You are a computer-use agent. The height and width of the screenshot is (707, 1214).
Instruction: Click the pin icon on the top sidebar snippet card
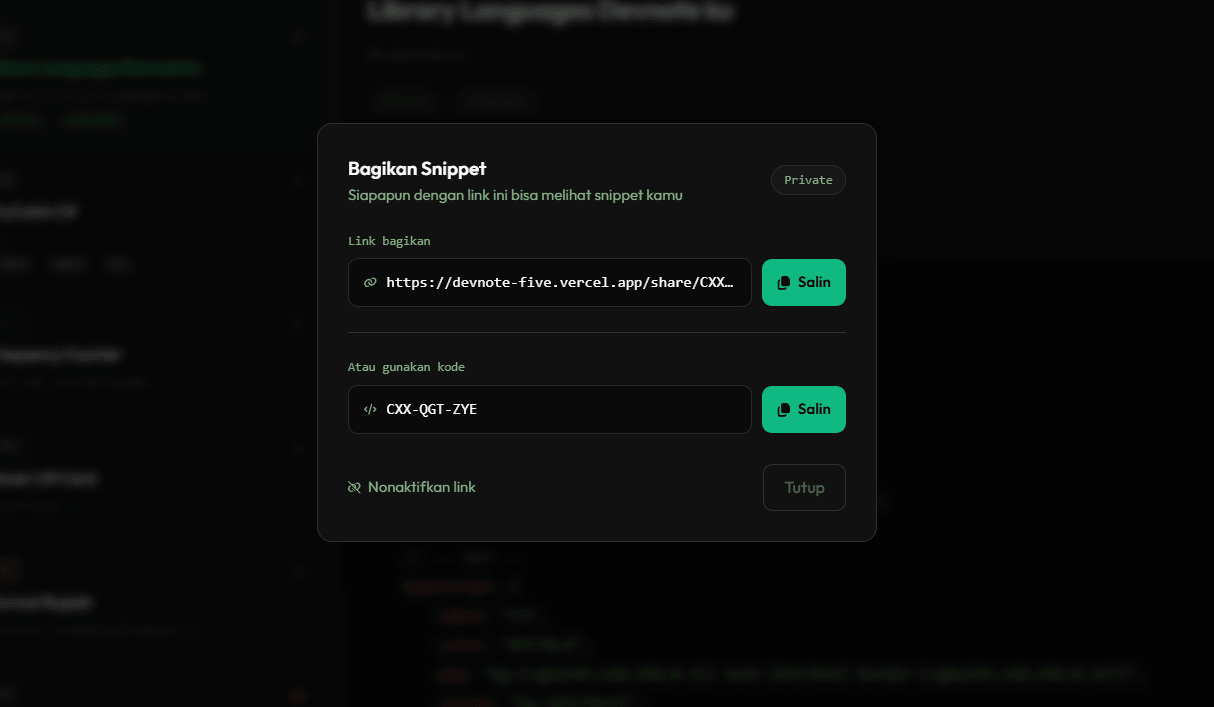[x=298, y=37]
